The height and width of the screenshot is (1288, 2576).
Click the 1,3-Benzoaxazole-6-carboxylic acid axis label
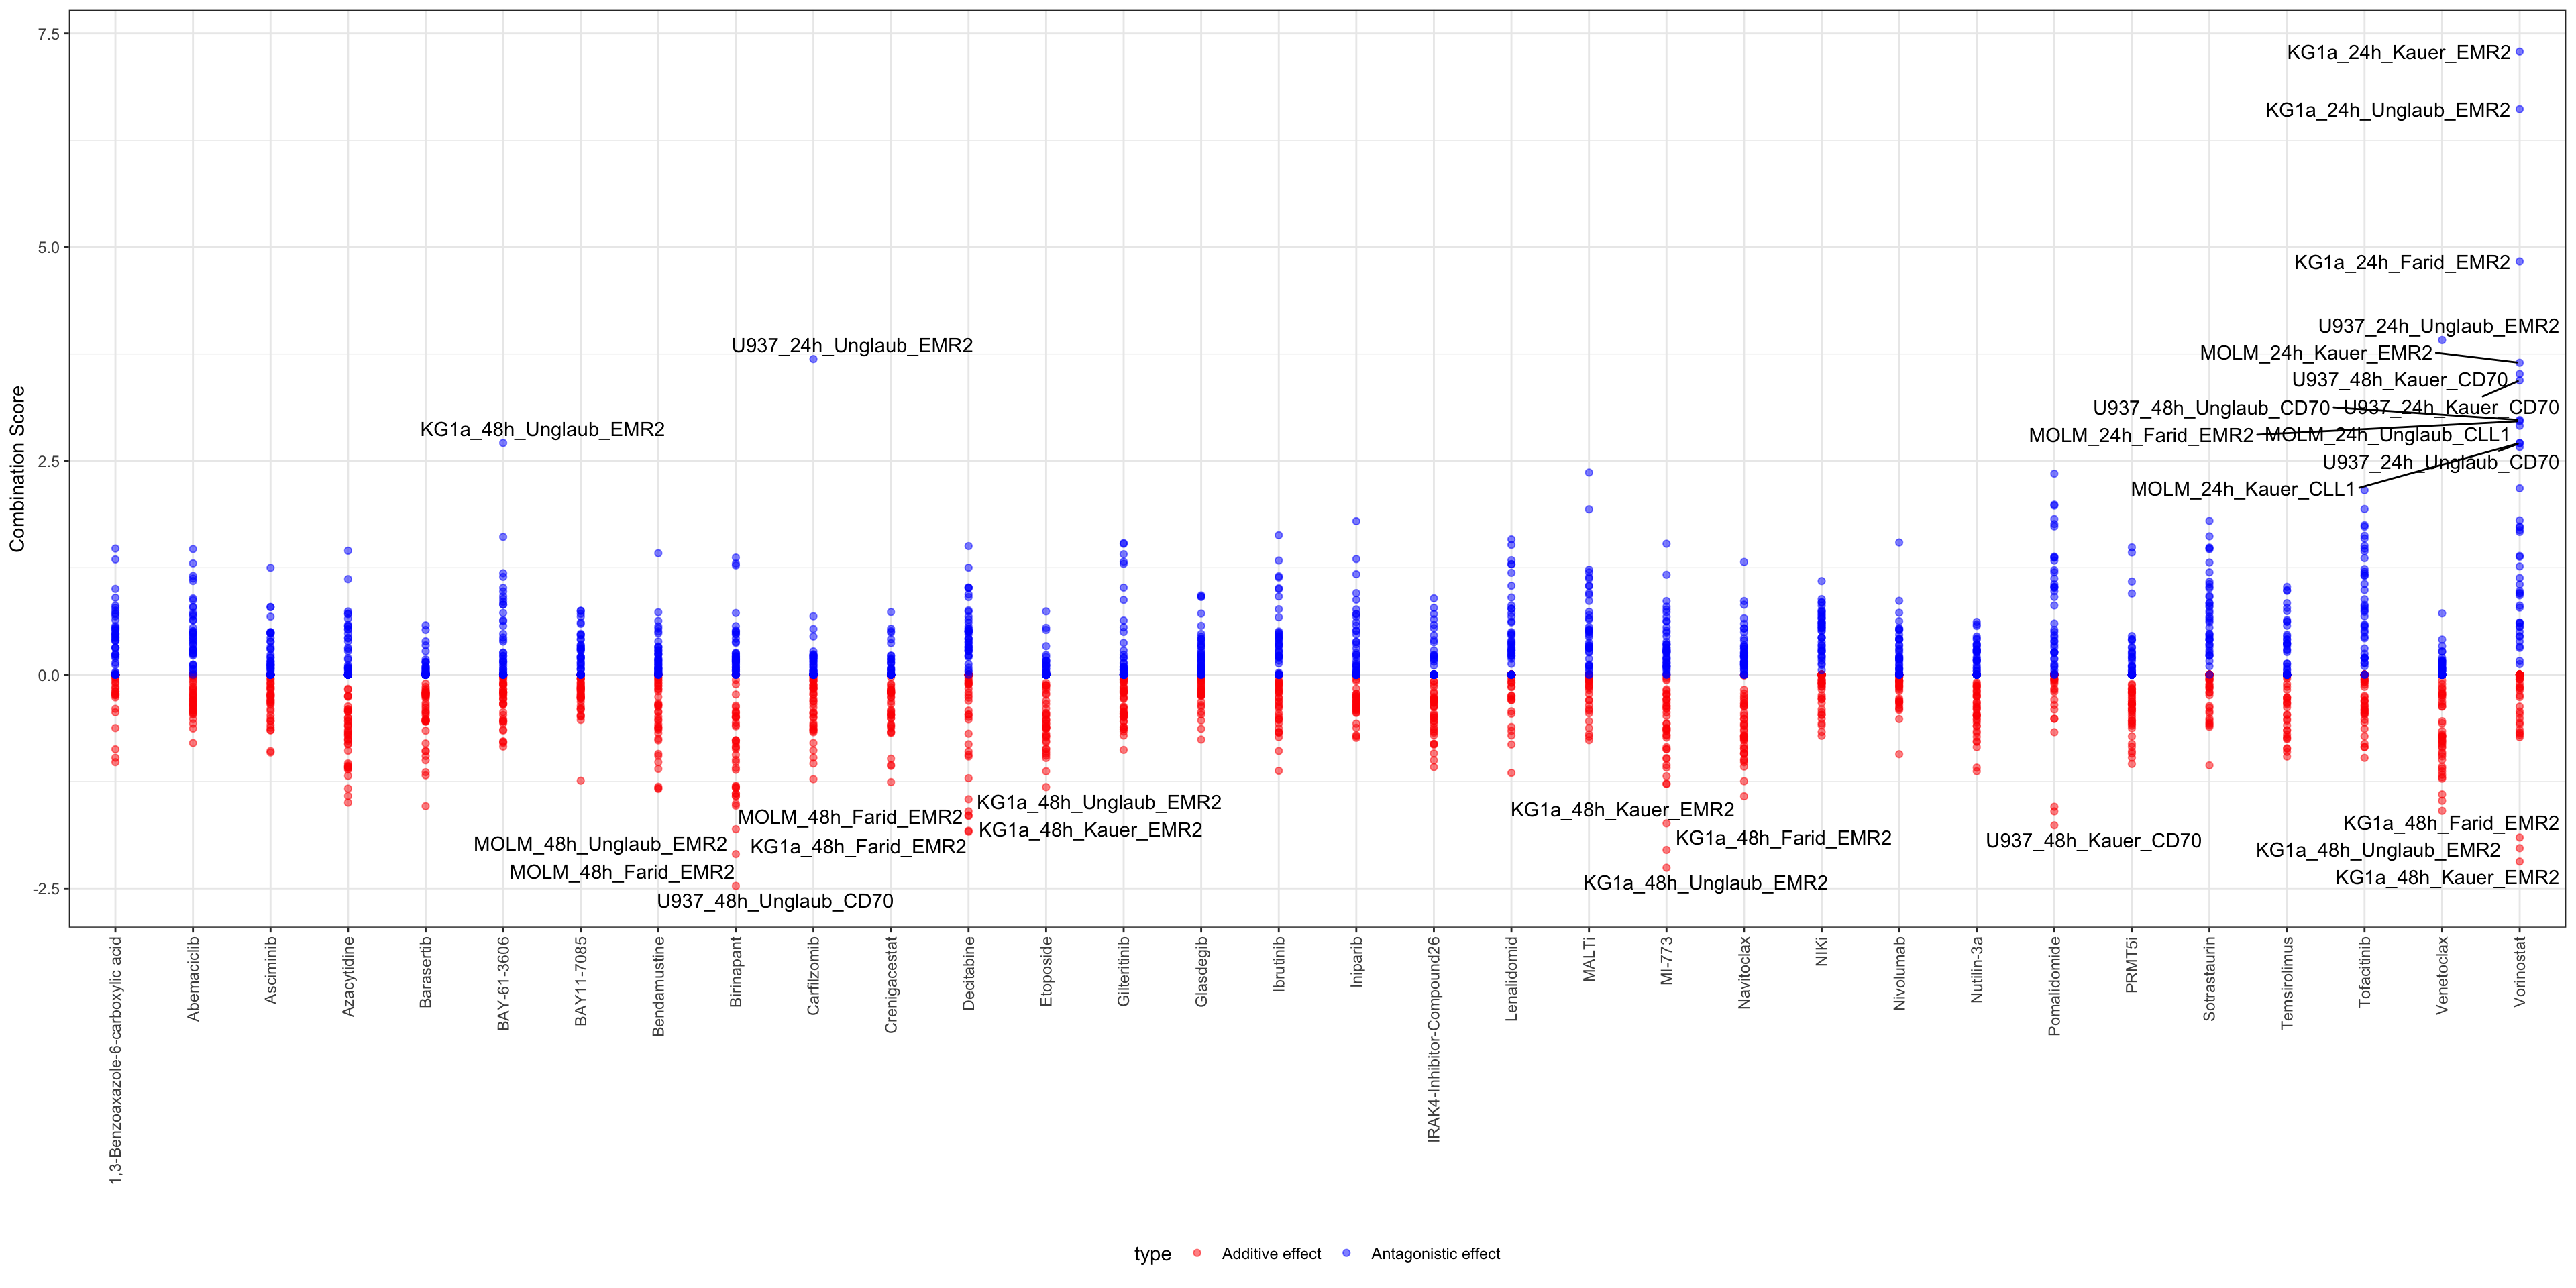coord(116,1059)
